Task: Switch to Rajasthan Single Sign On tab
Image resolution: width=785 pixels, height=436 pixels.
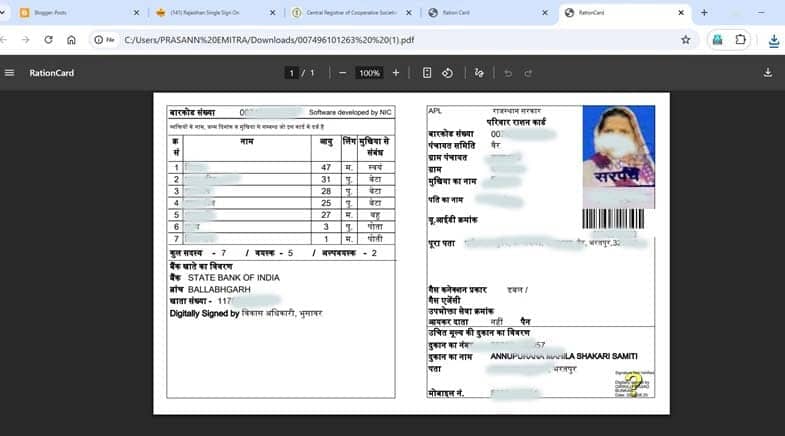Action: [210, 13]
